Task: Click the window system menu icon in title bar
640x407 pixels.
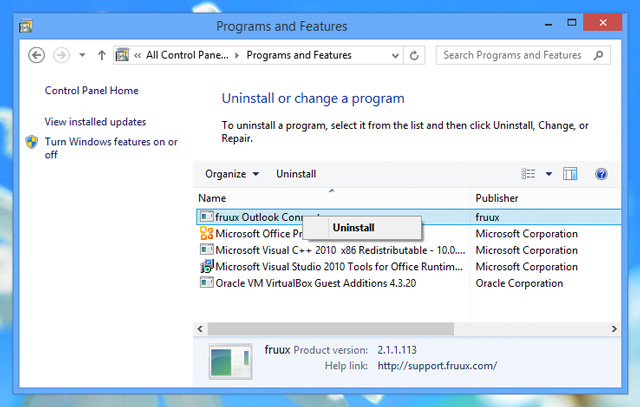Action: (x=26, y=26)
